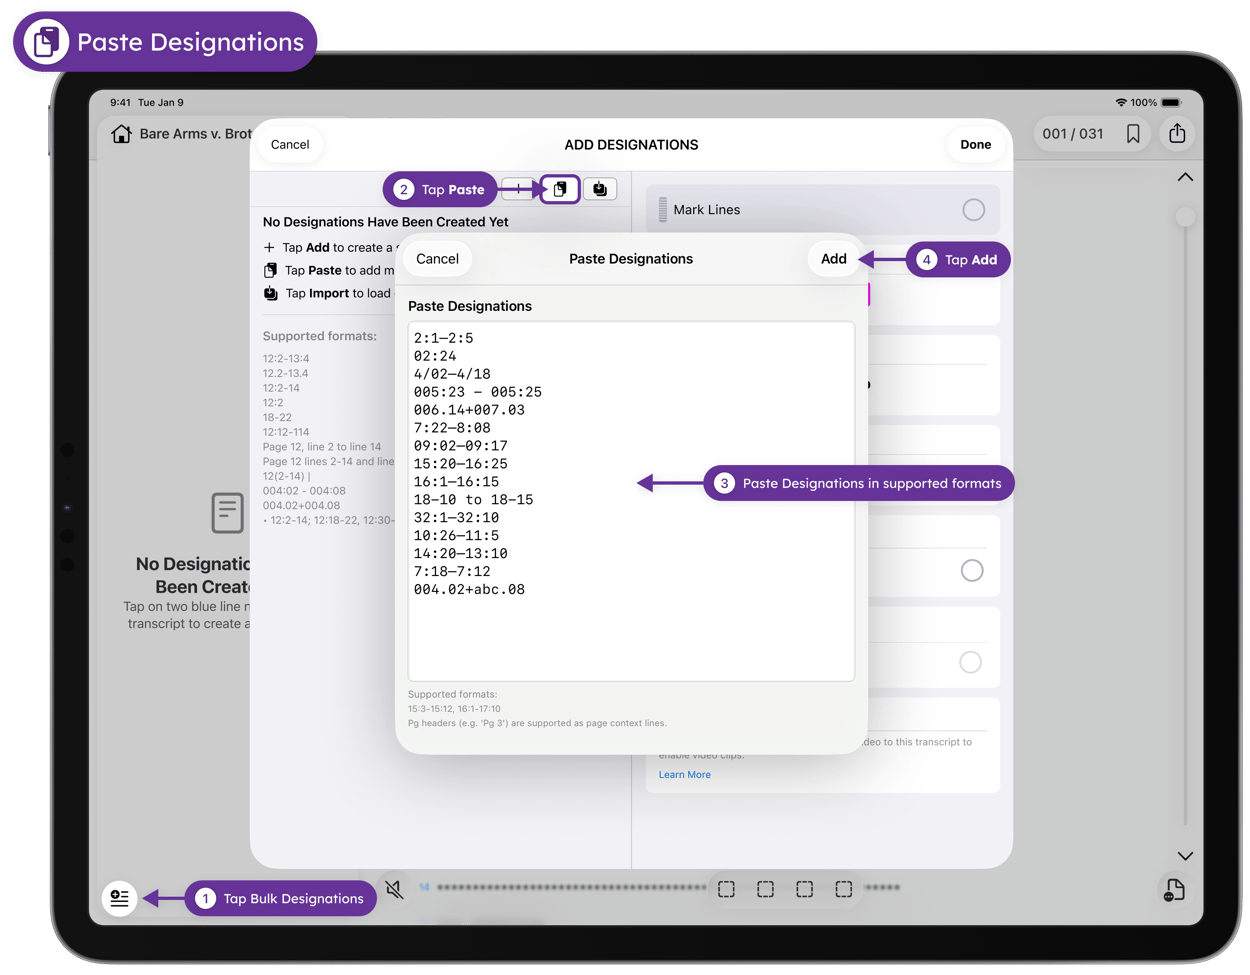Place cursor on line 7:18—7:12
Viewport: 1250px width, 975px height.
coord(452,572)
